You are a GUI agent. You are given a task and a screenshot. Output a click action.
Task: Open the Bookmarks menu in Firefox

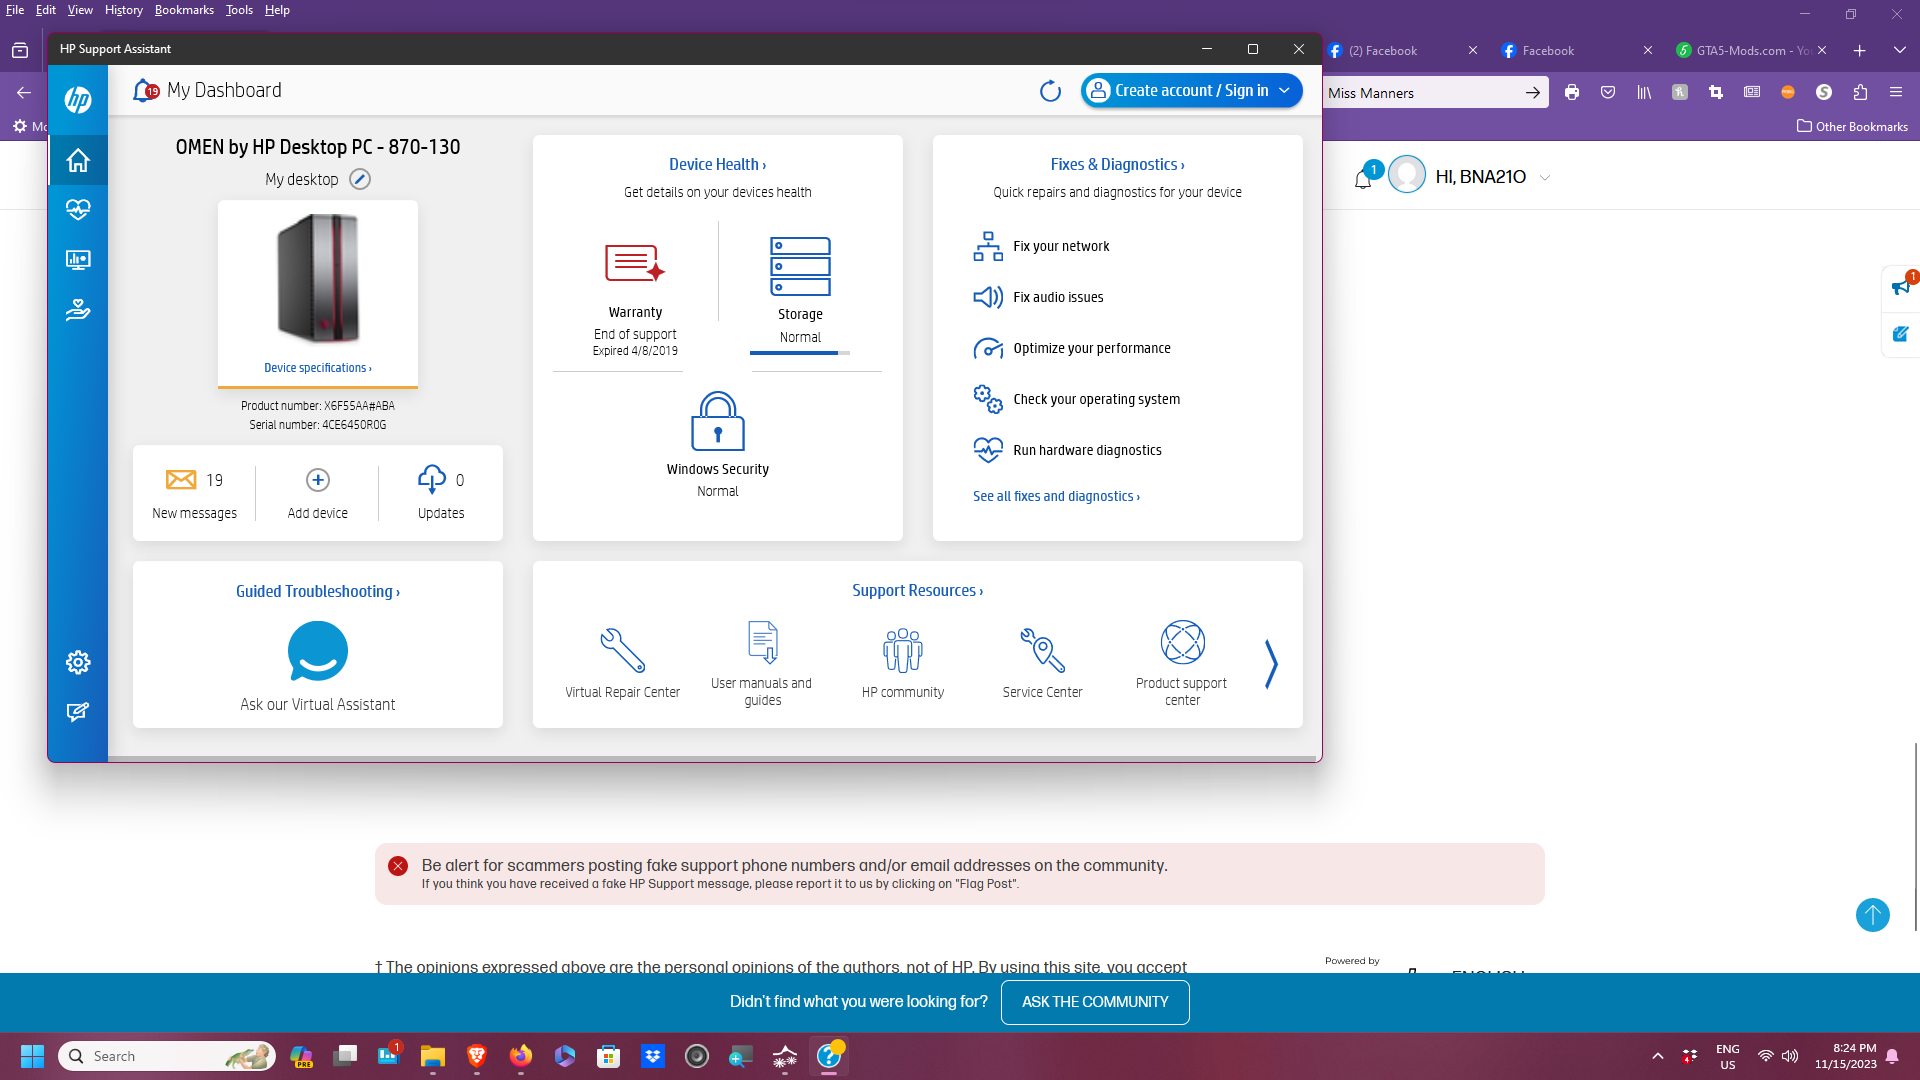(x=184, y=10)
